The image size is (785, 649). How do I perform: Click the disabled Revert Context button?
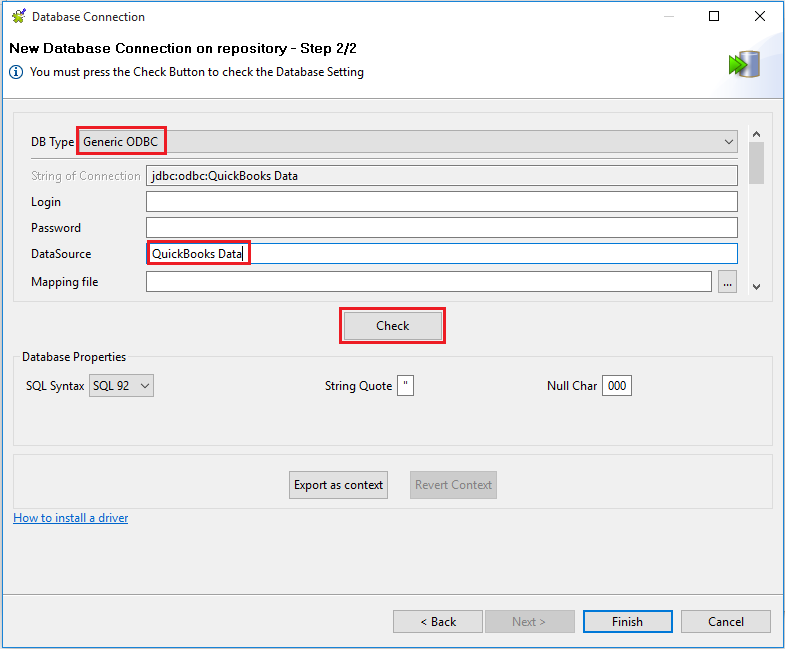tap(453, 485)
